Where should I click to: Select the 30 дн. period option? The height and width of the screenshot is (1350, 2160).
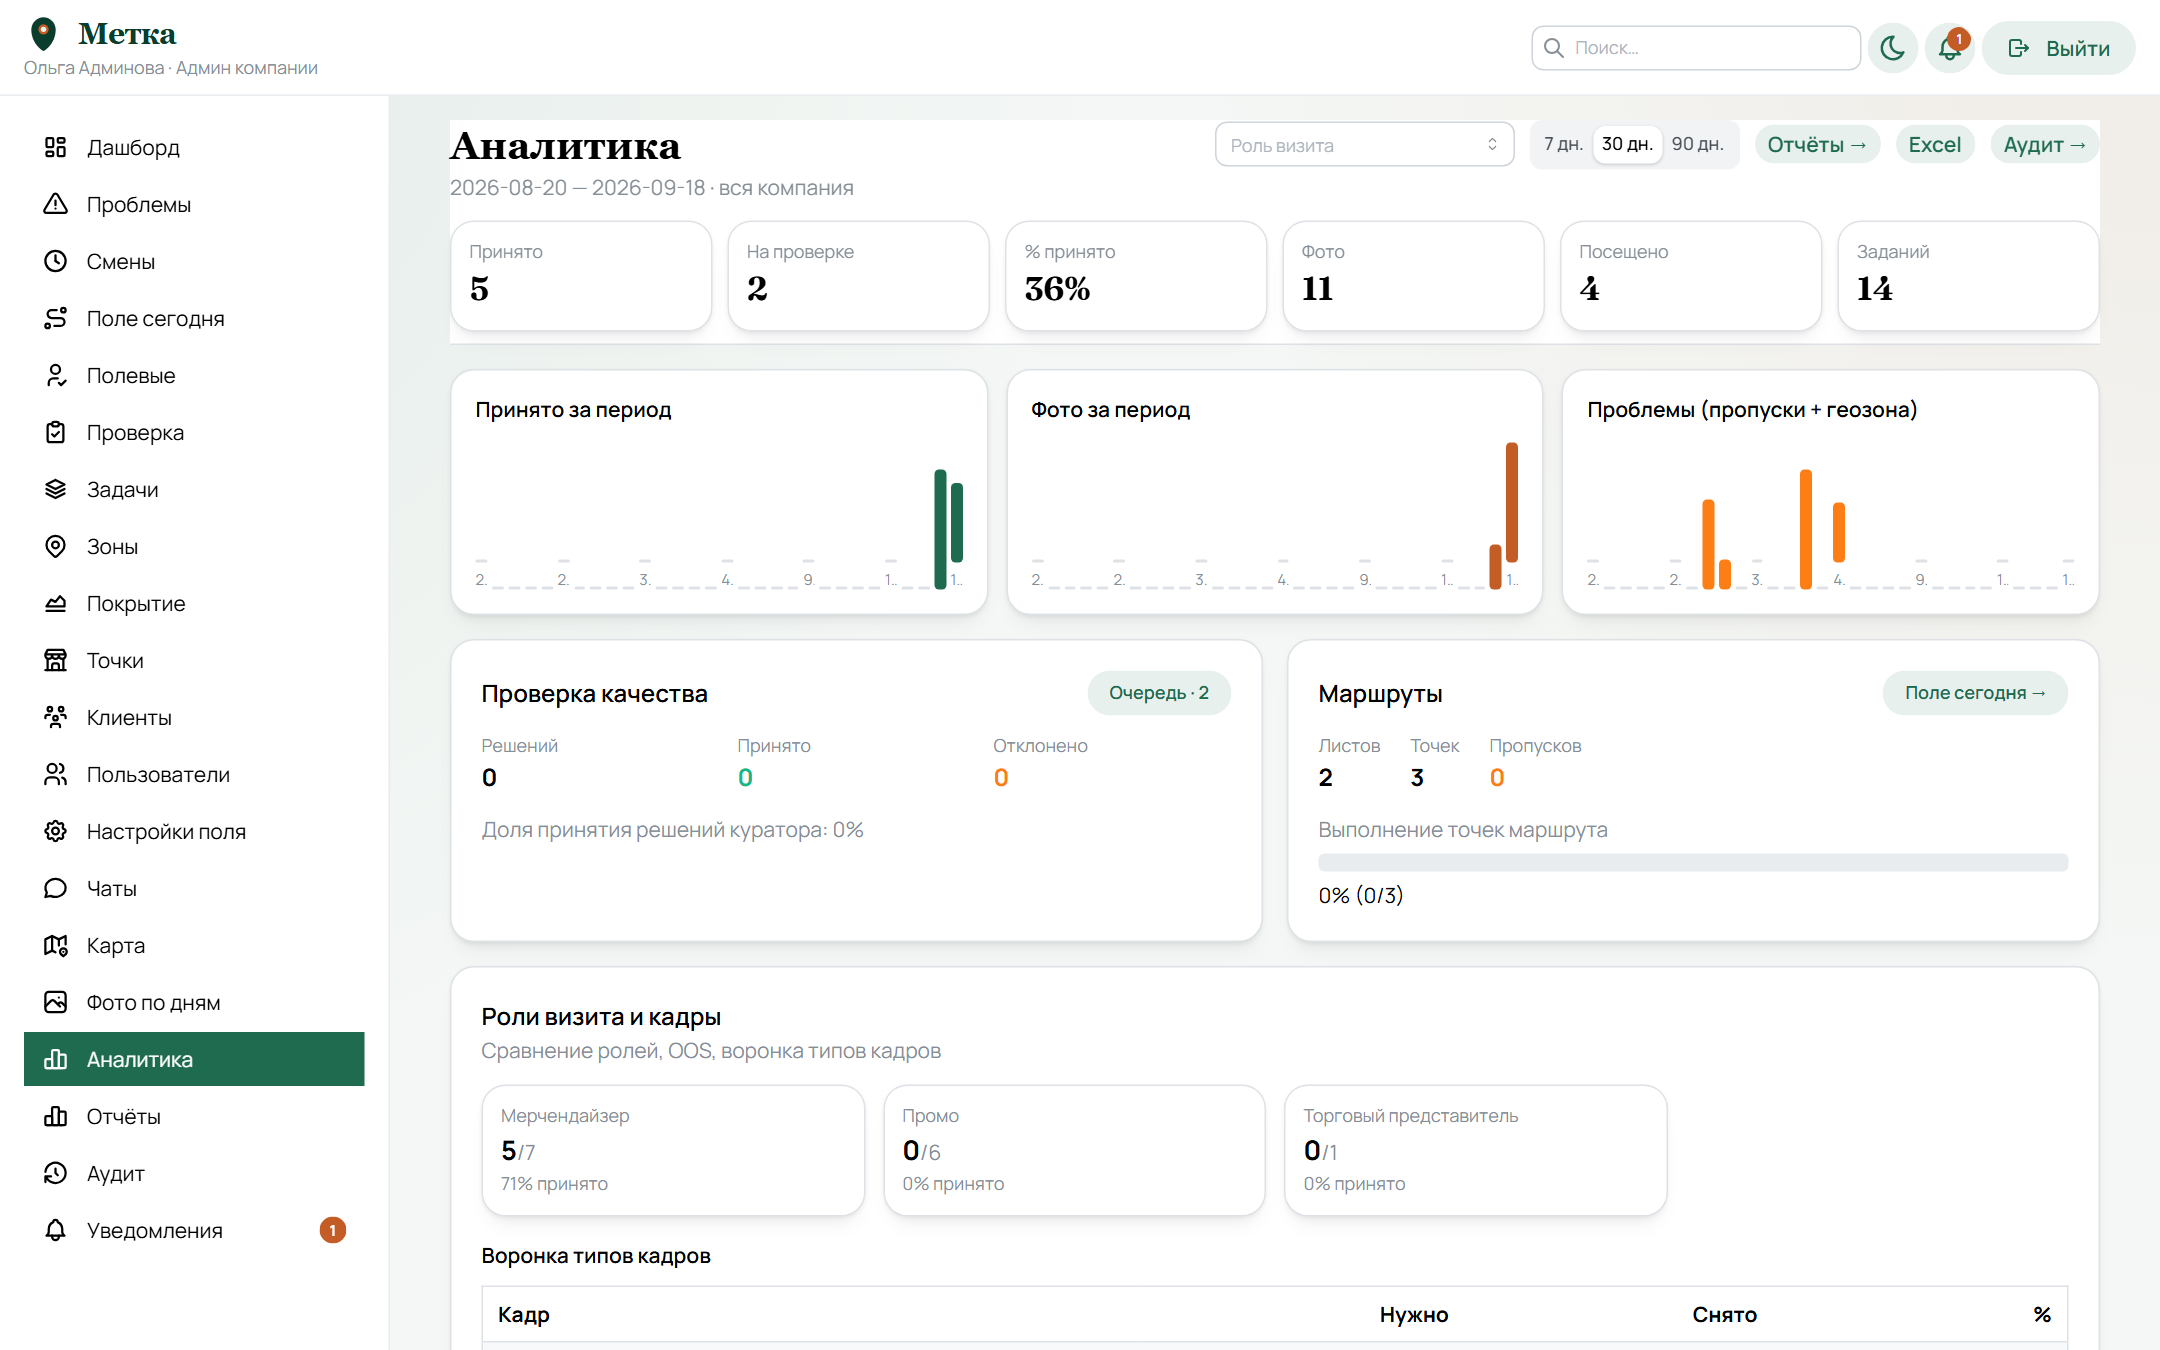click(x=1627, y=144)
